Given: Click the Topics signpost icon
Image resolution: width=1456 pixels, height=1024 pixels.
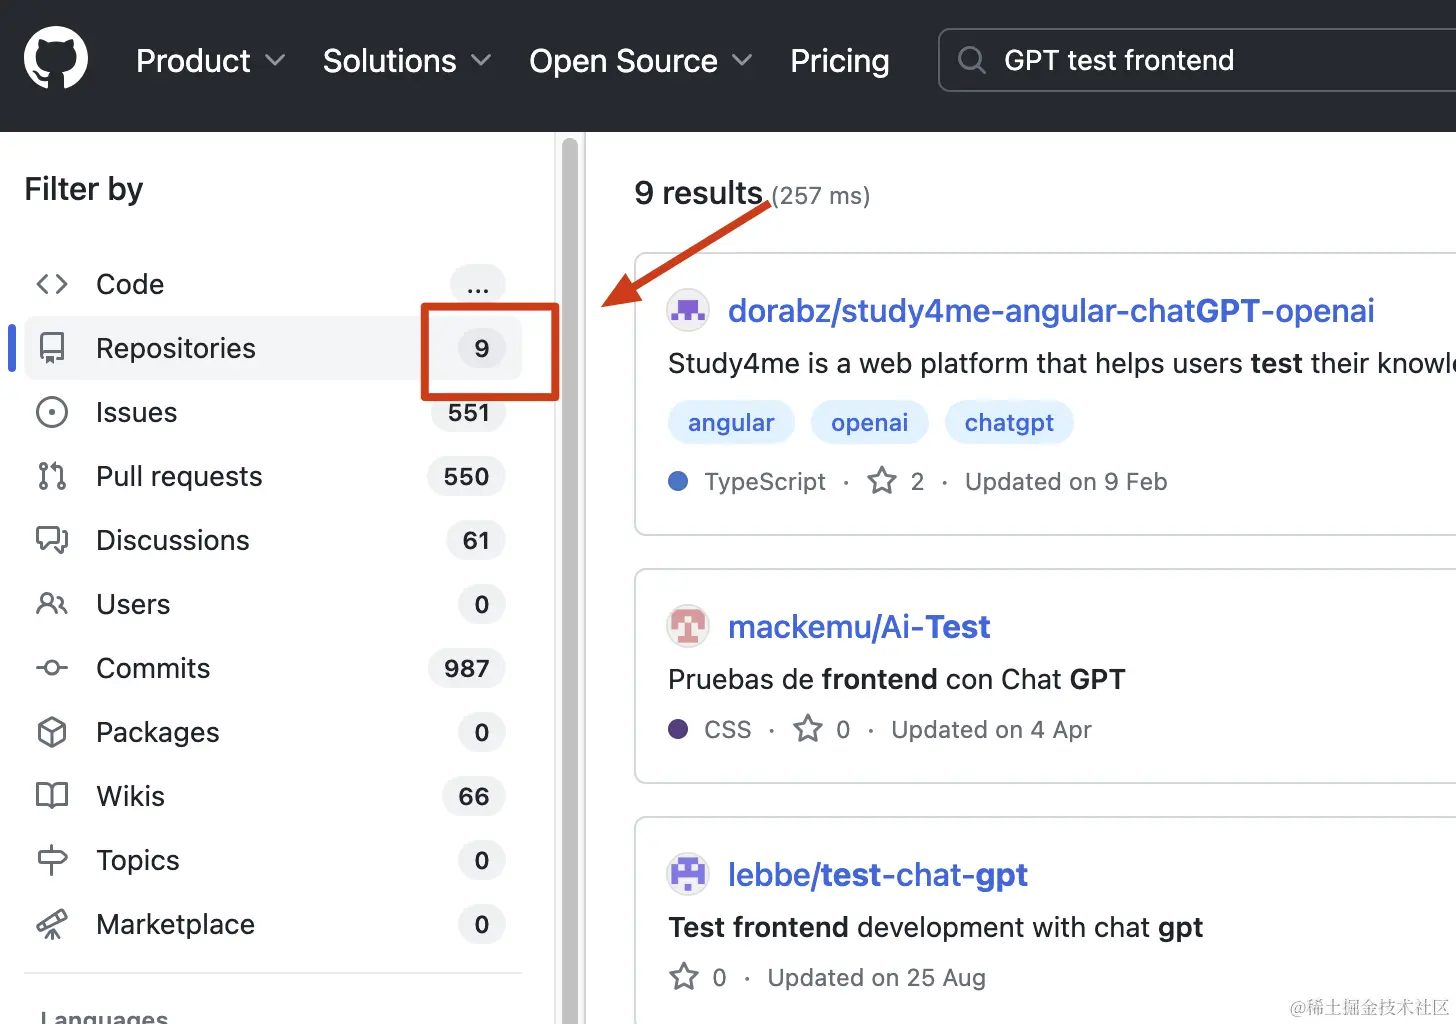Looking at the screenshot, I should coord(52,860).
